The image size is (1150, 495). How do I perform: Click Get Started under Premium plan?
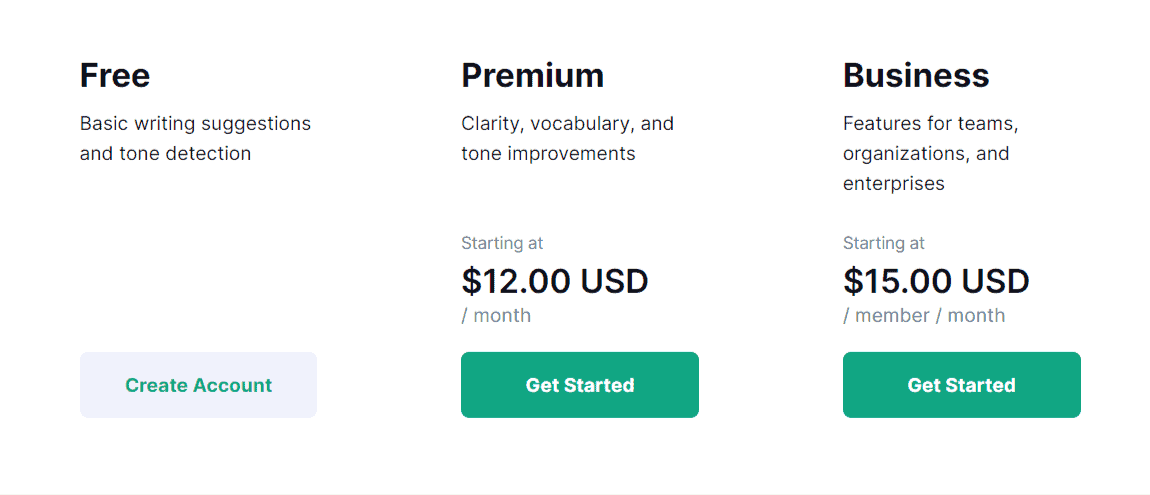[x=579, y=385]
